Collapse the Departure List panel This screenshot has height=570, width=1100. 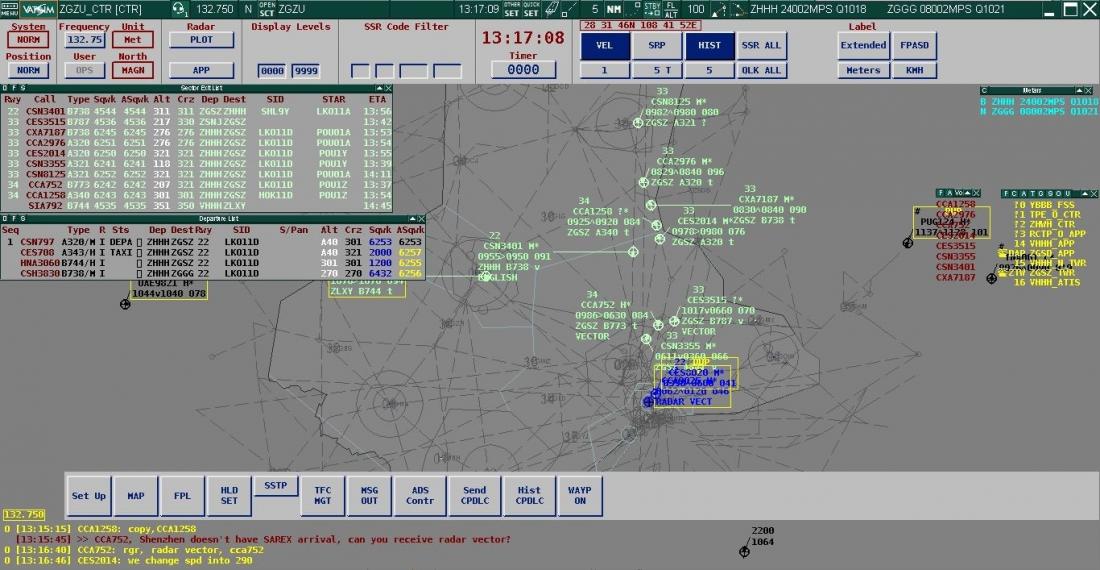[x=412, y=219]
